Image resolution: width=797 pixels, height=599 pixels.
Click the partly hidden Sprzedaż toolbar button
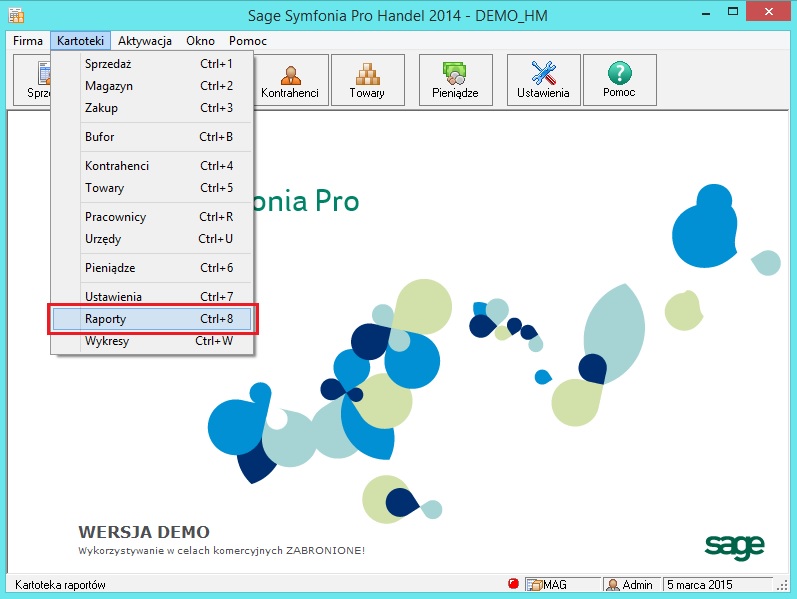point(33,80)
